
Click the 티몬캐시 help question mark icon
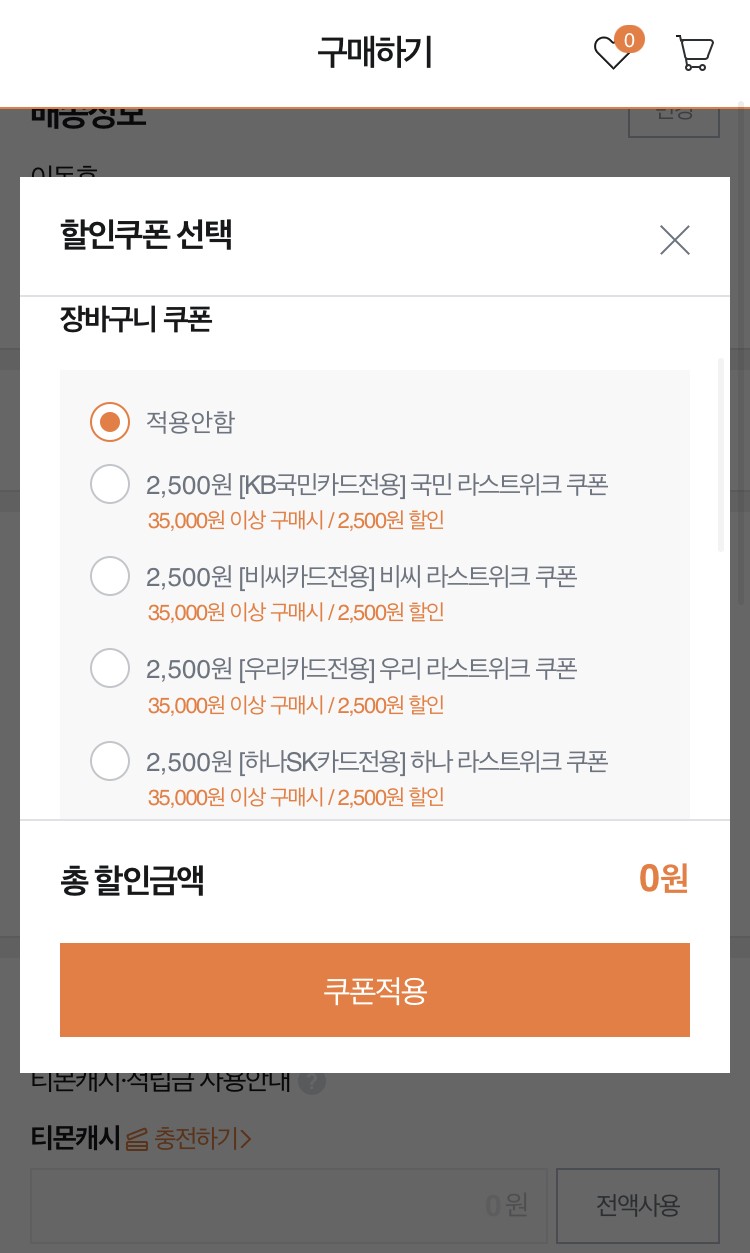click(x=312, y=1081)
